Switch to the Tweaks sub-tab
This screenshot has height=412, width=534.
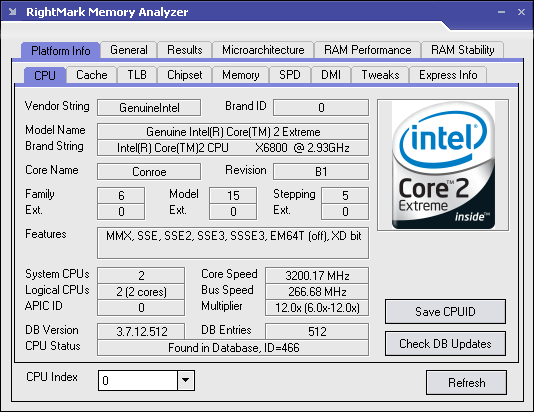pos(380,75)
